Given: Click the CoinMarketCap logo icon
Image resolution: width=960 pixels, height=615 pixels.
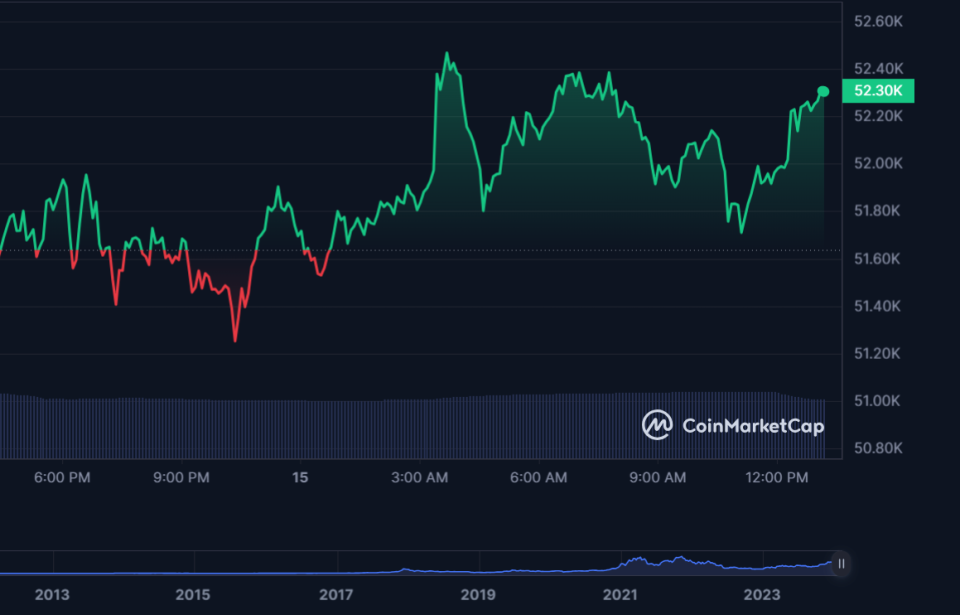Looking at the screenshot, I should pyautogui.click(x=657, y=424).
